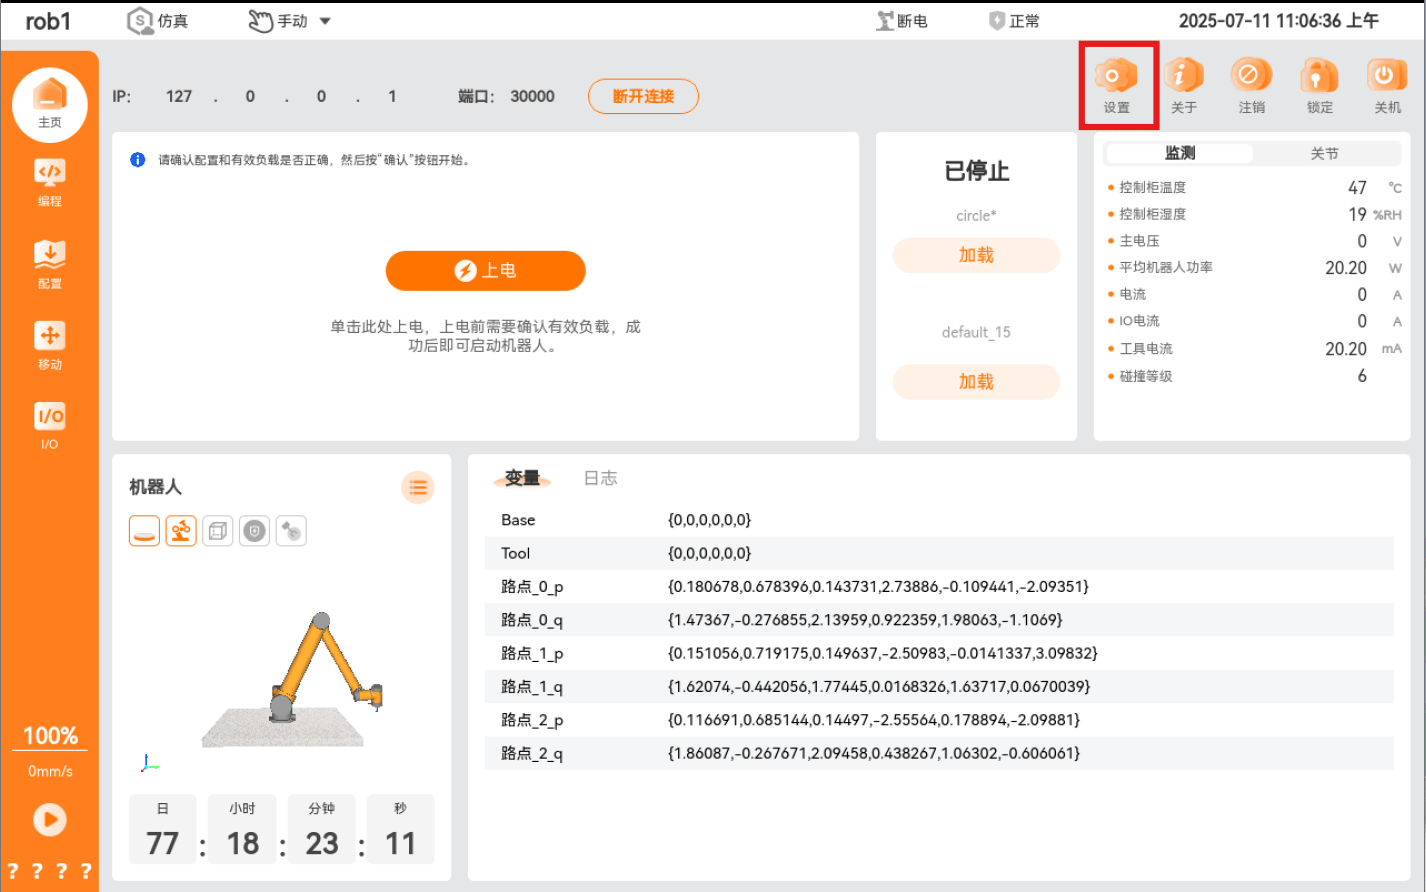Select the play button in left sidebar
Image resolution: width=1426 pixels, height=892 pixels.
point(50,820)
